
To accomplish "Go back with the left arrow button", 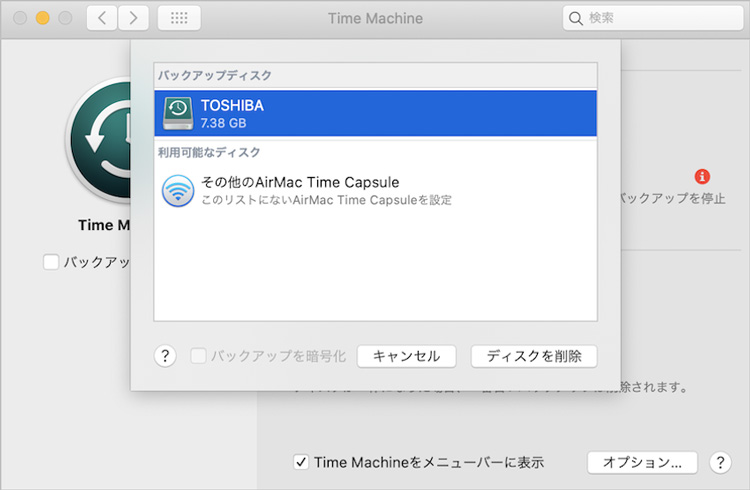I will [x=101, y=18].
